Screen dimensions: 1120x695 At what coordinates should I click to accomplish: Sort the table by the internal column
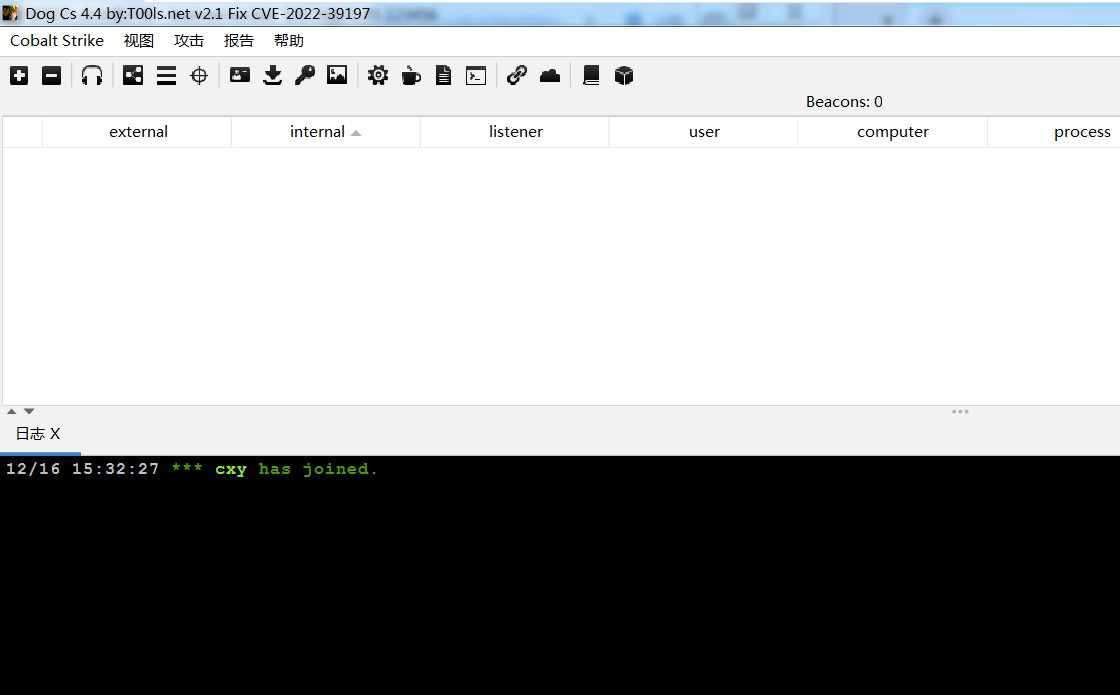click(317, 132)
